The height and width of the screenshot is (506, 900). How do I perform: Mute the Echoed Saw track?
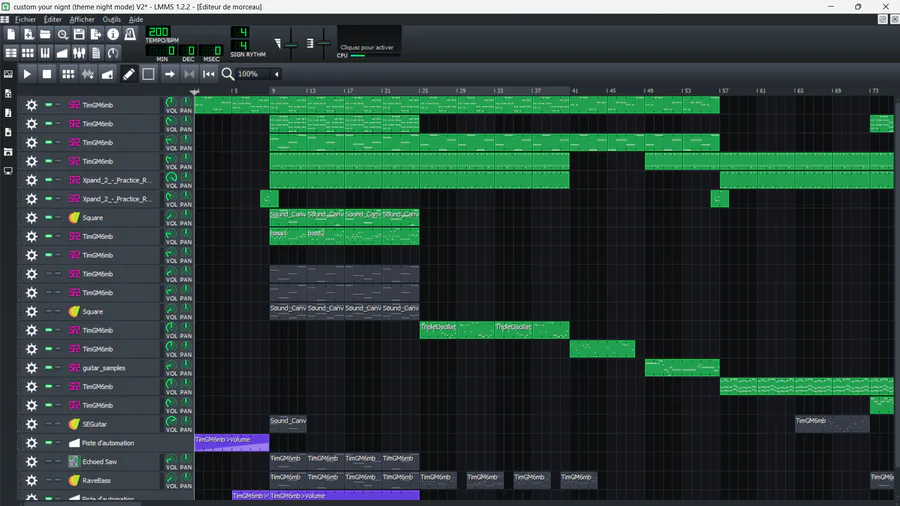click(49, 461)
